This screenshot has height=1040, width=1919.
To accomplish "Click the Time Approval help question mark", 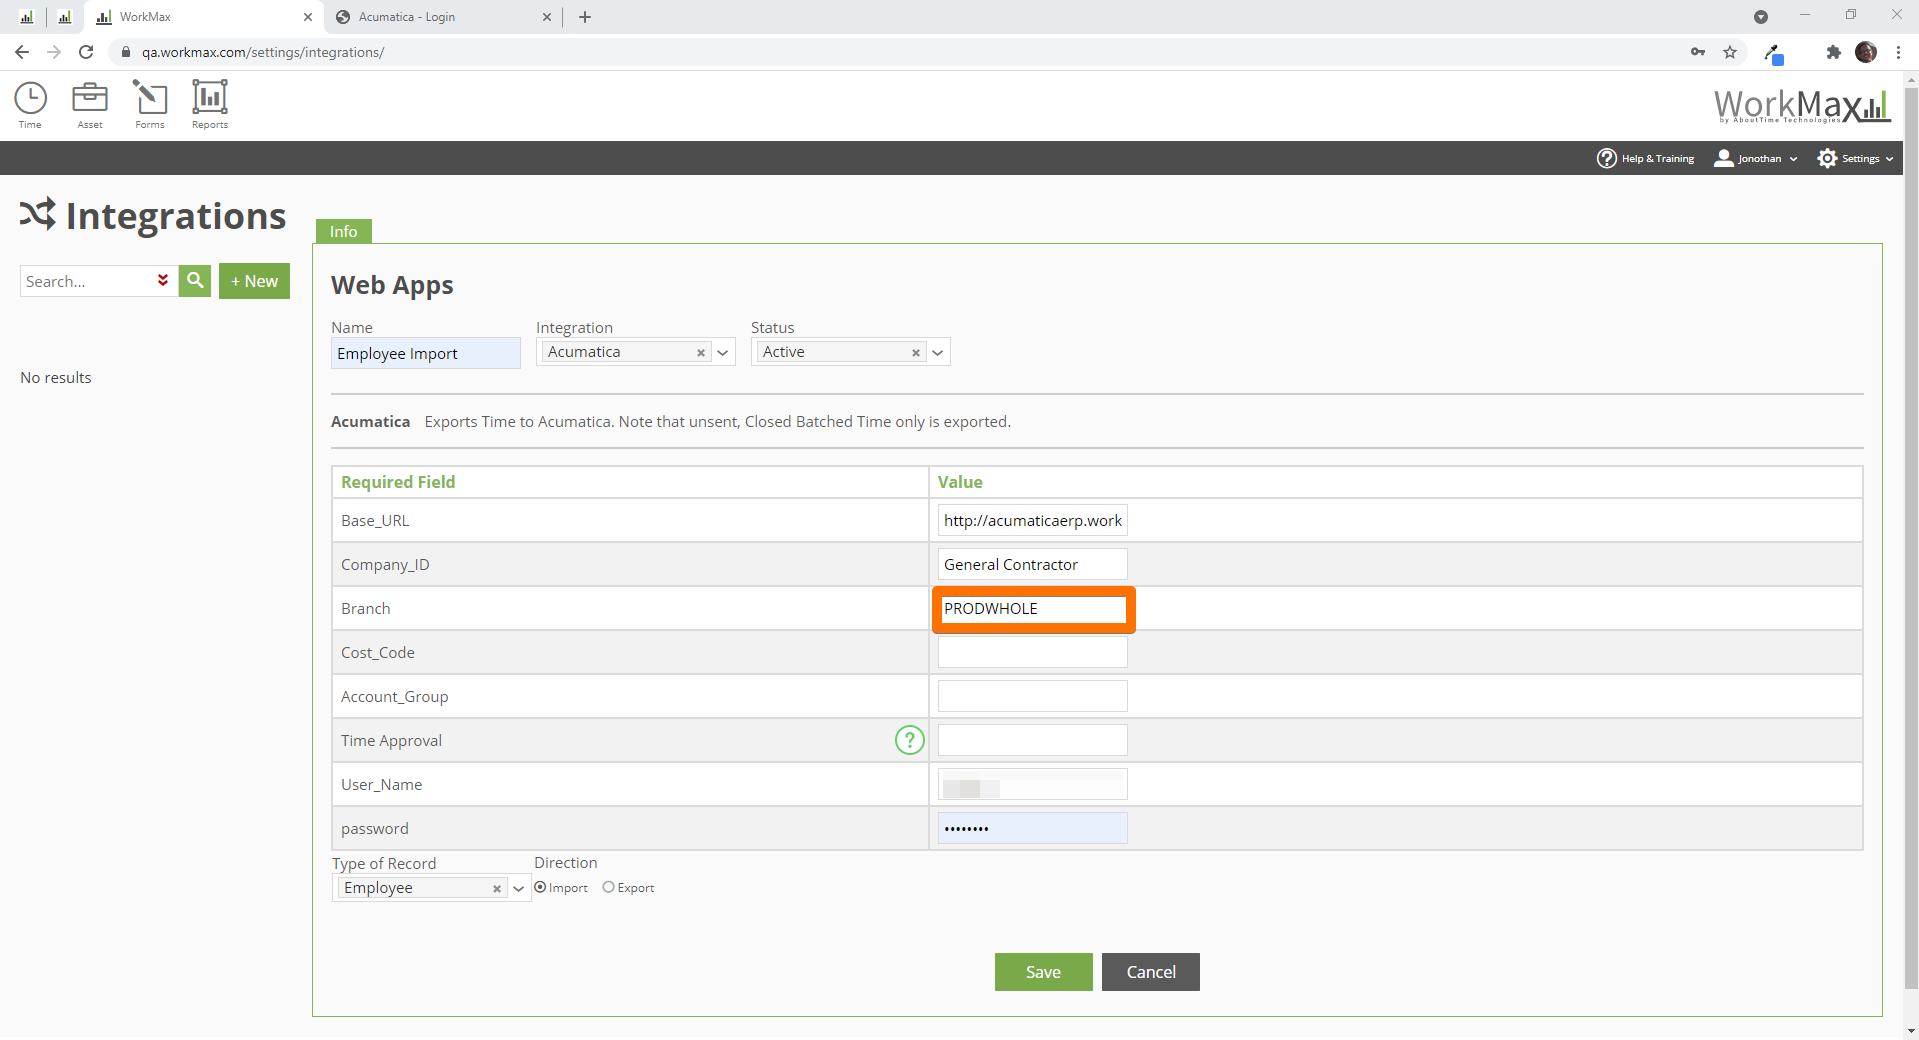I will (909, 740).
